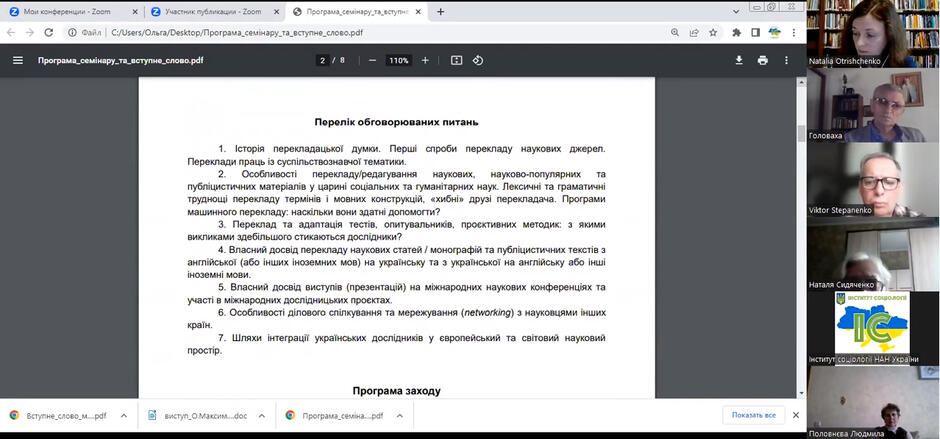The height and width of the screenshot is (439, 940).
Task: Print the PDF document
Action: [763, 61]
